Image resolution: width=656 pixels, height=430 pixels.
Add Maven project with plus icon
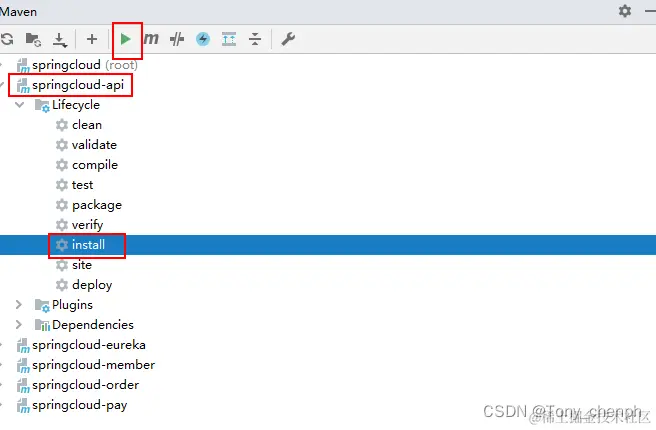92,39
